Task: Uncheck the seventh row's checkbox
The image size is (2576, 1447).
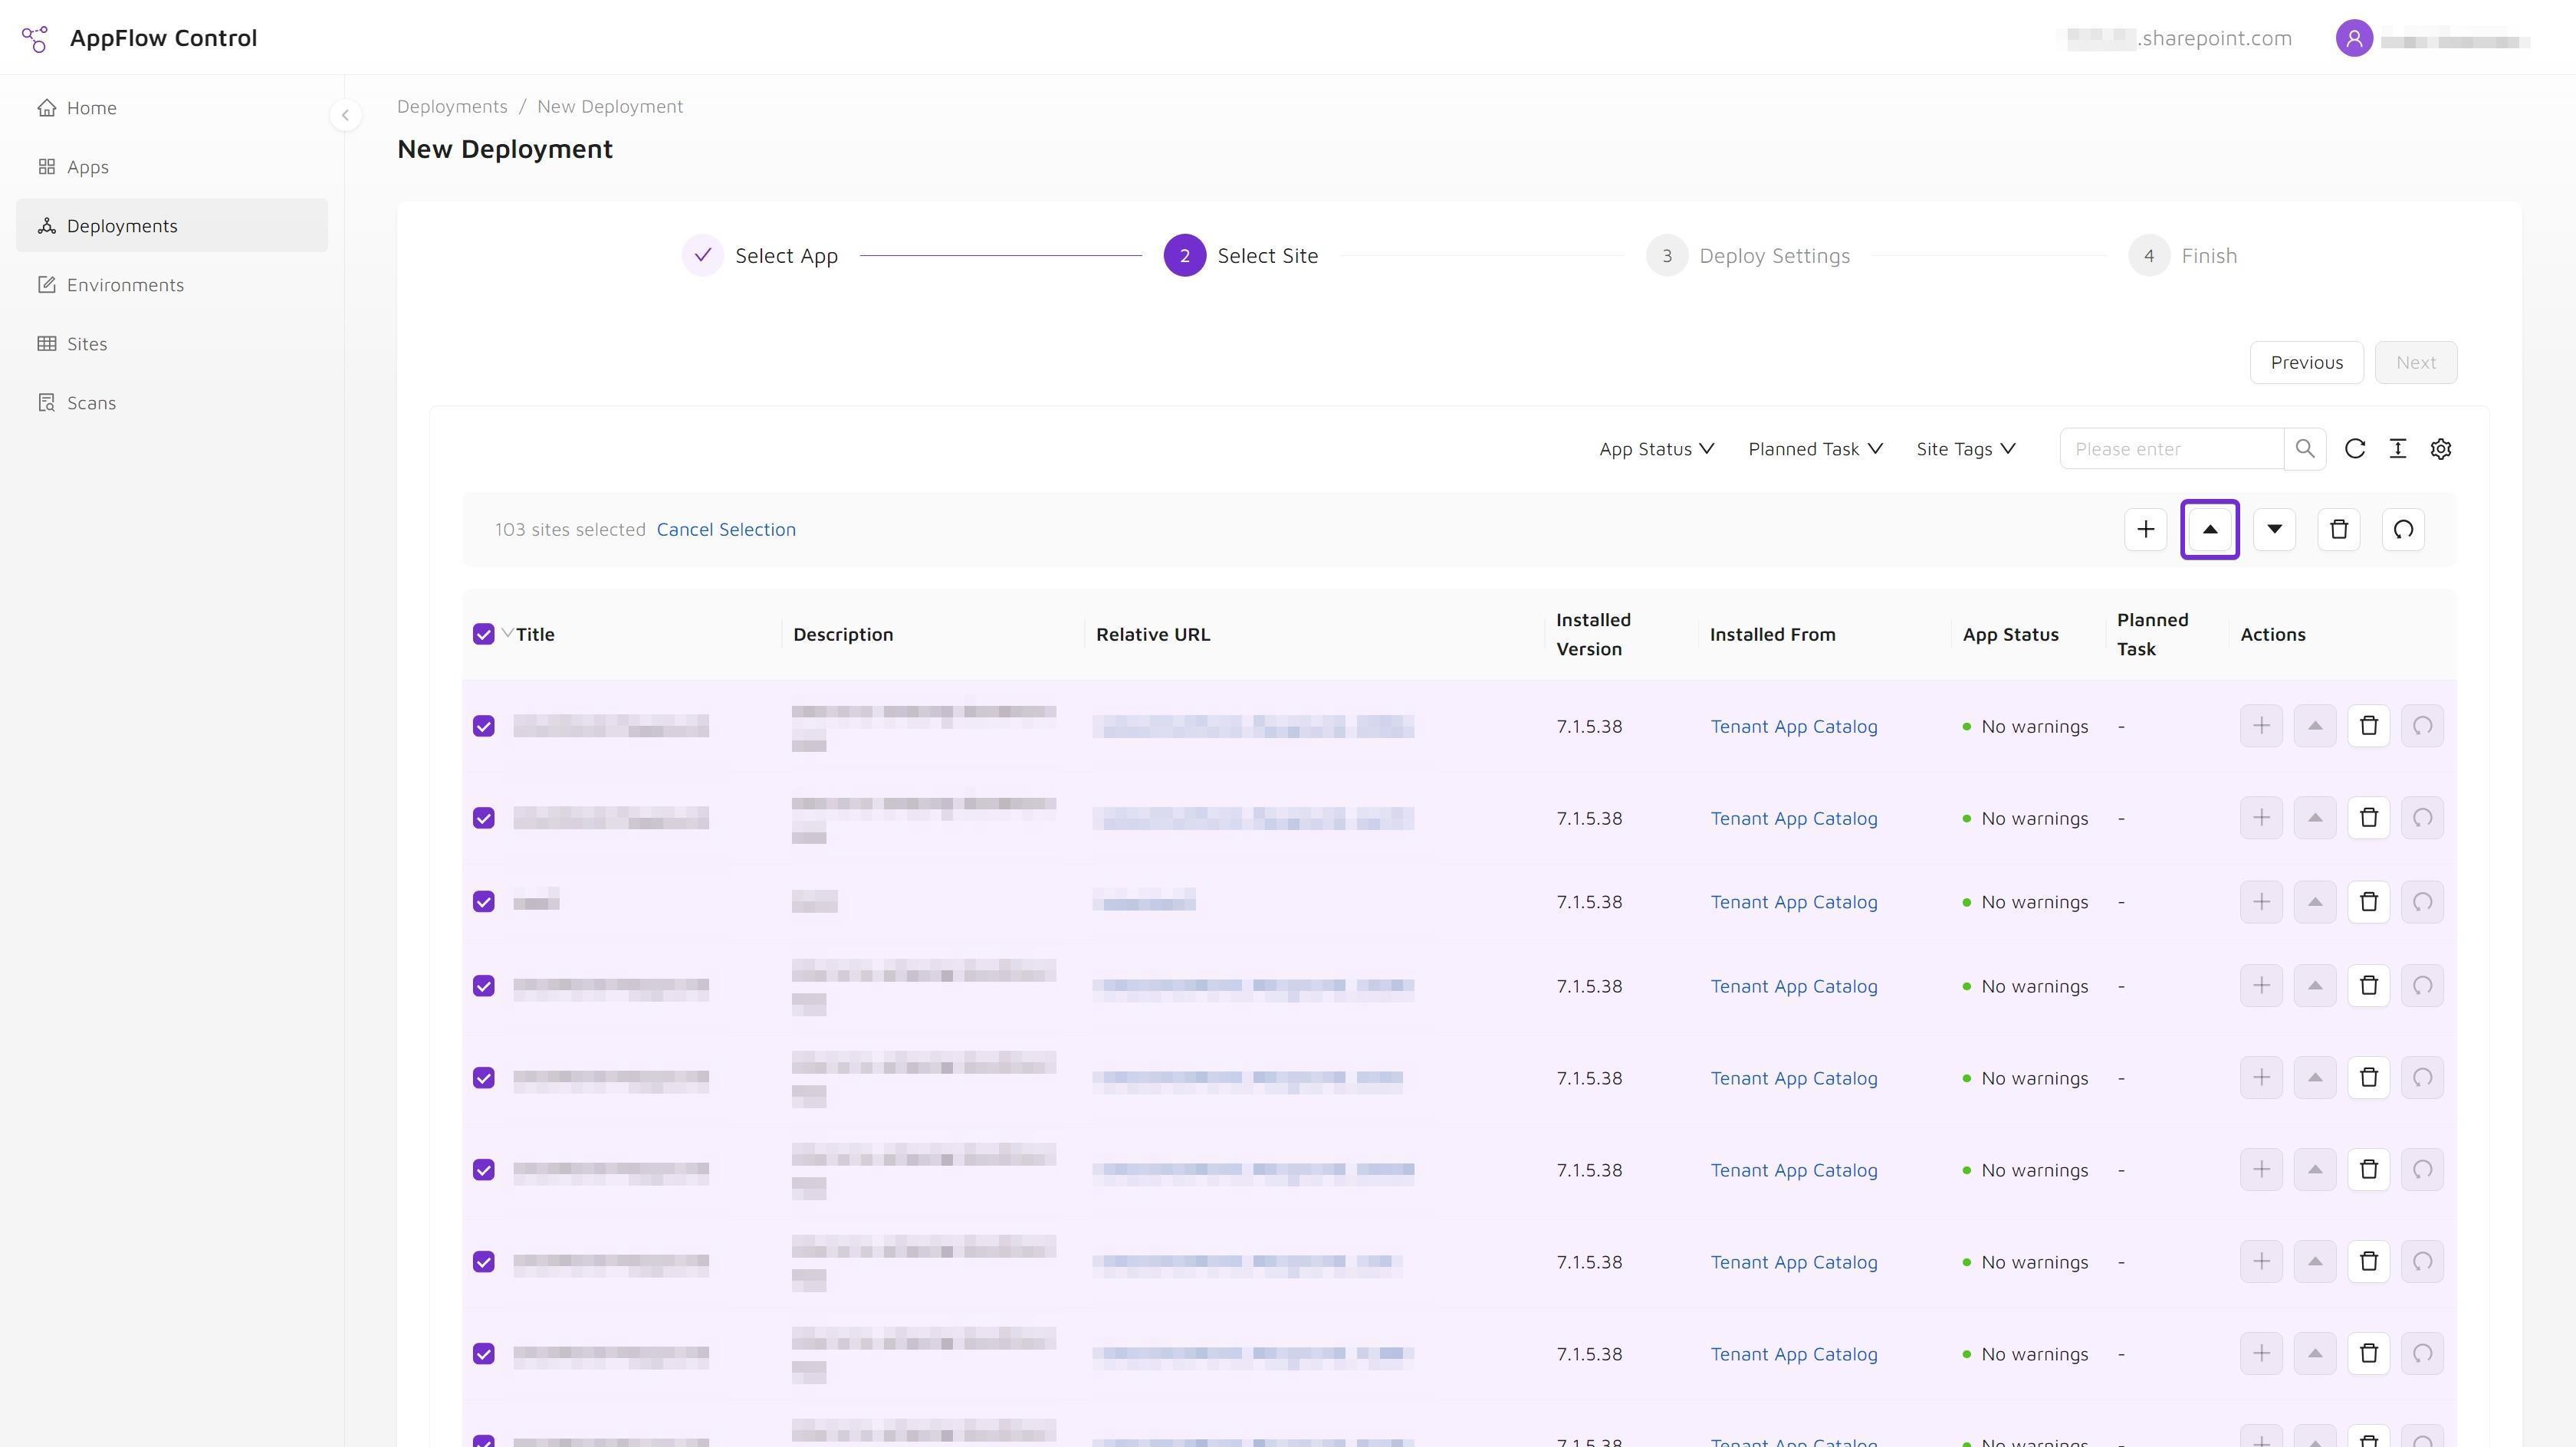Action: tap(484, 1262)
